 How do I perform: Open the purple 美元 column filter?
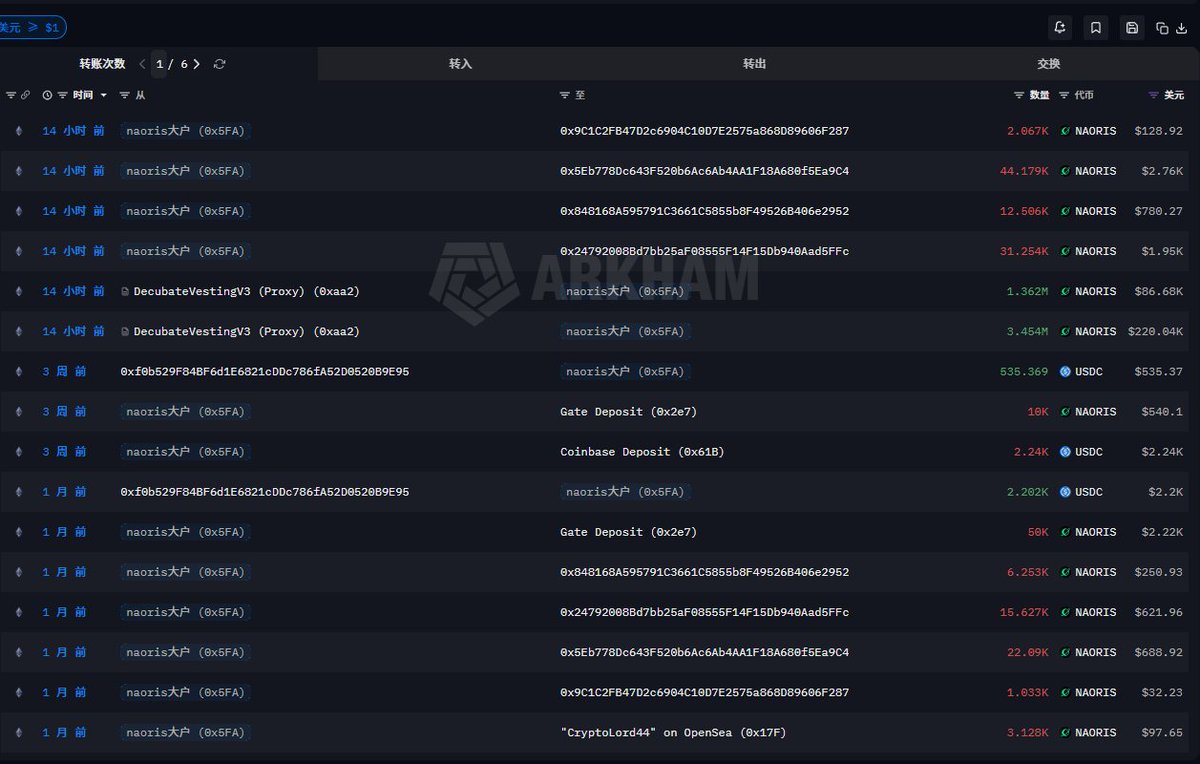1154,95
